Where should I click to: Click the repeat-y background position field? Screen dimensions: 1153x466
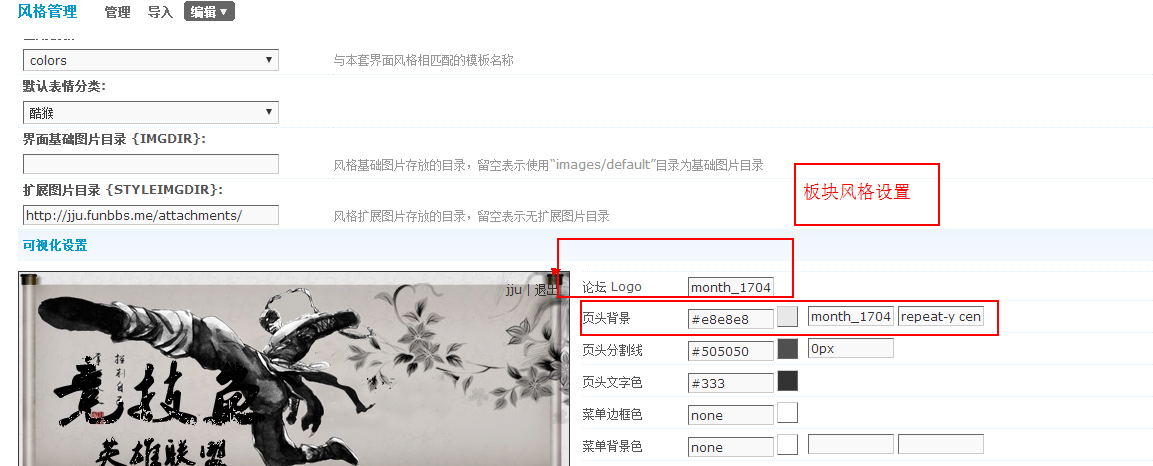pos(940,317)
